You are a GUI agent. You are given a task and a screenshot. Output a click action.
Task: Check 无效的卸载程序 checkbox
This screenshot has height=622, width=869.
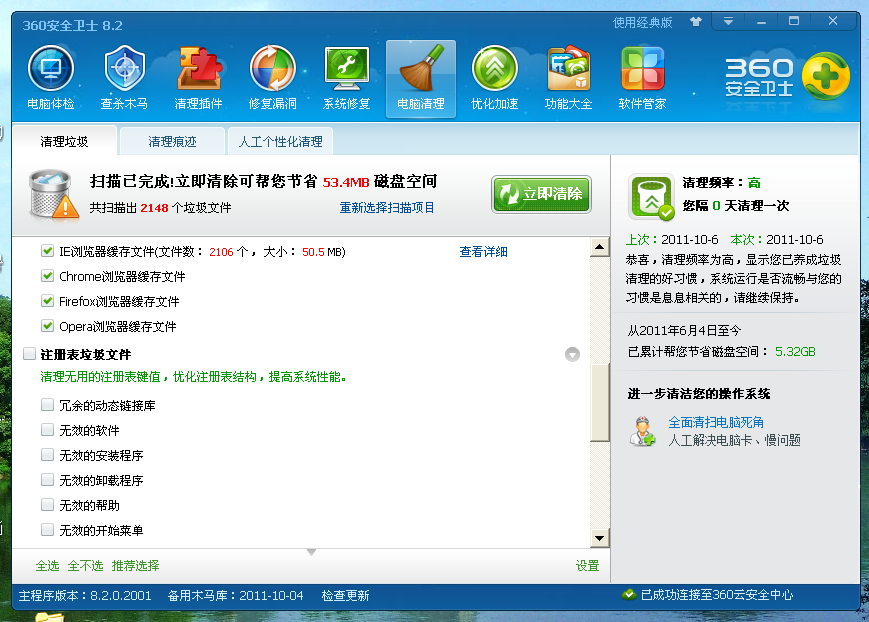pyautogui.click(x=47, y=480)
